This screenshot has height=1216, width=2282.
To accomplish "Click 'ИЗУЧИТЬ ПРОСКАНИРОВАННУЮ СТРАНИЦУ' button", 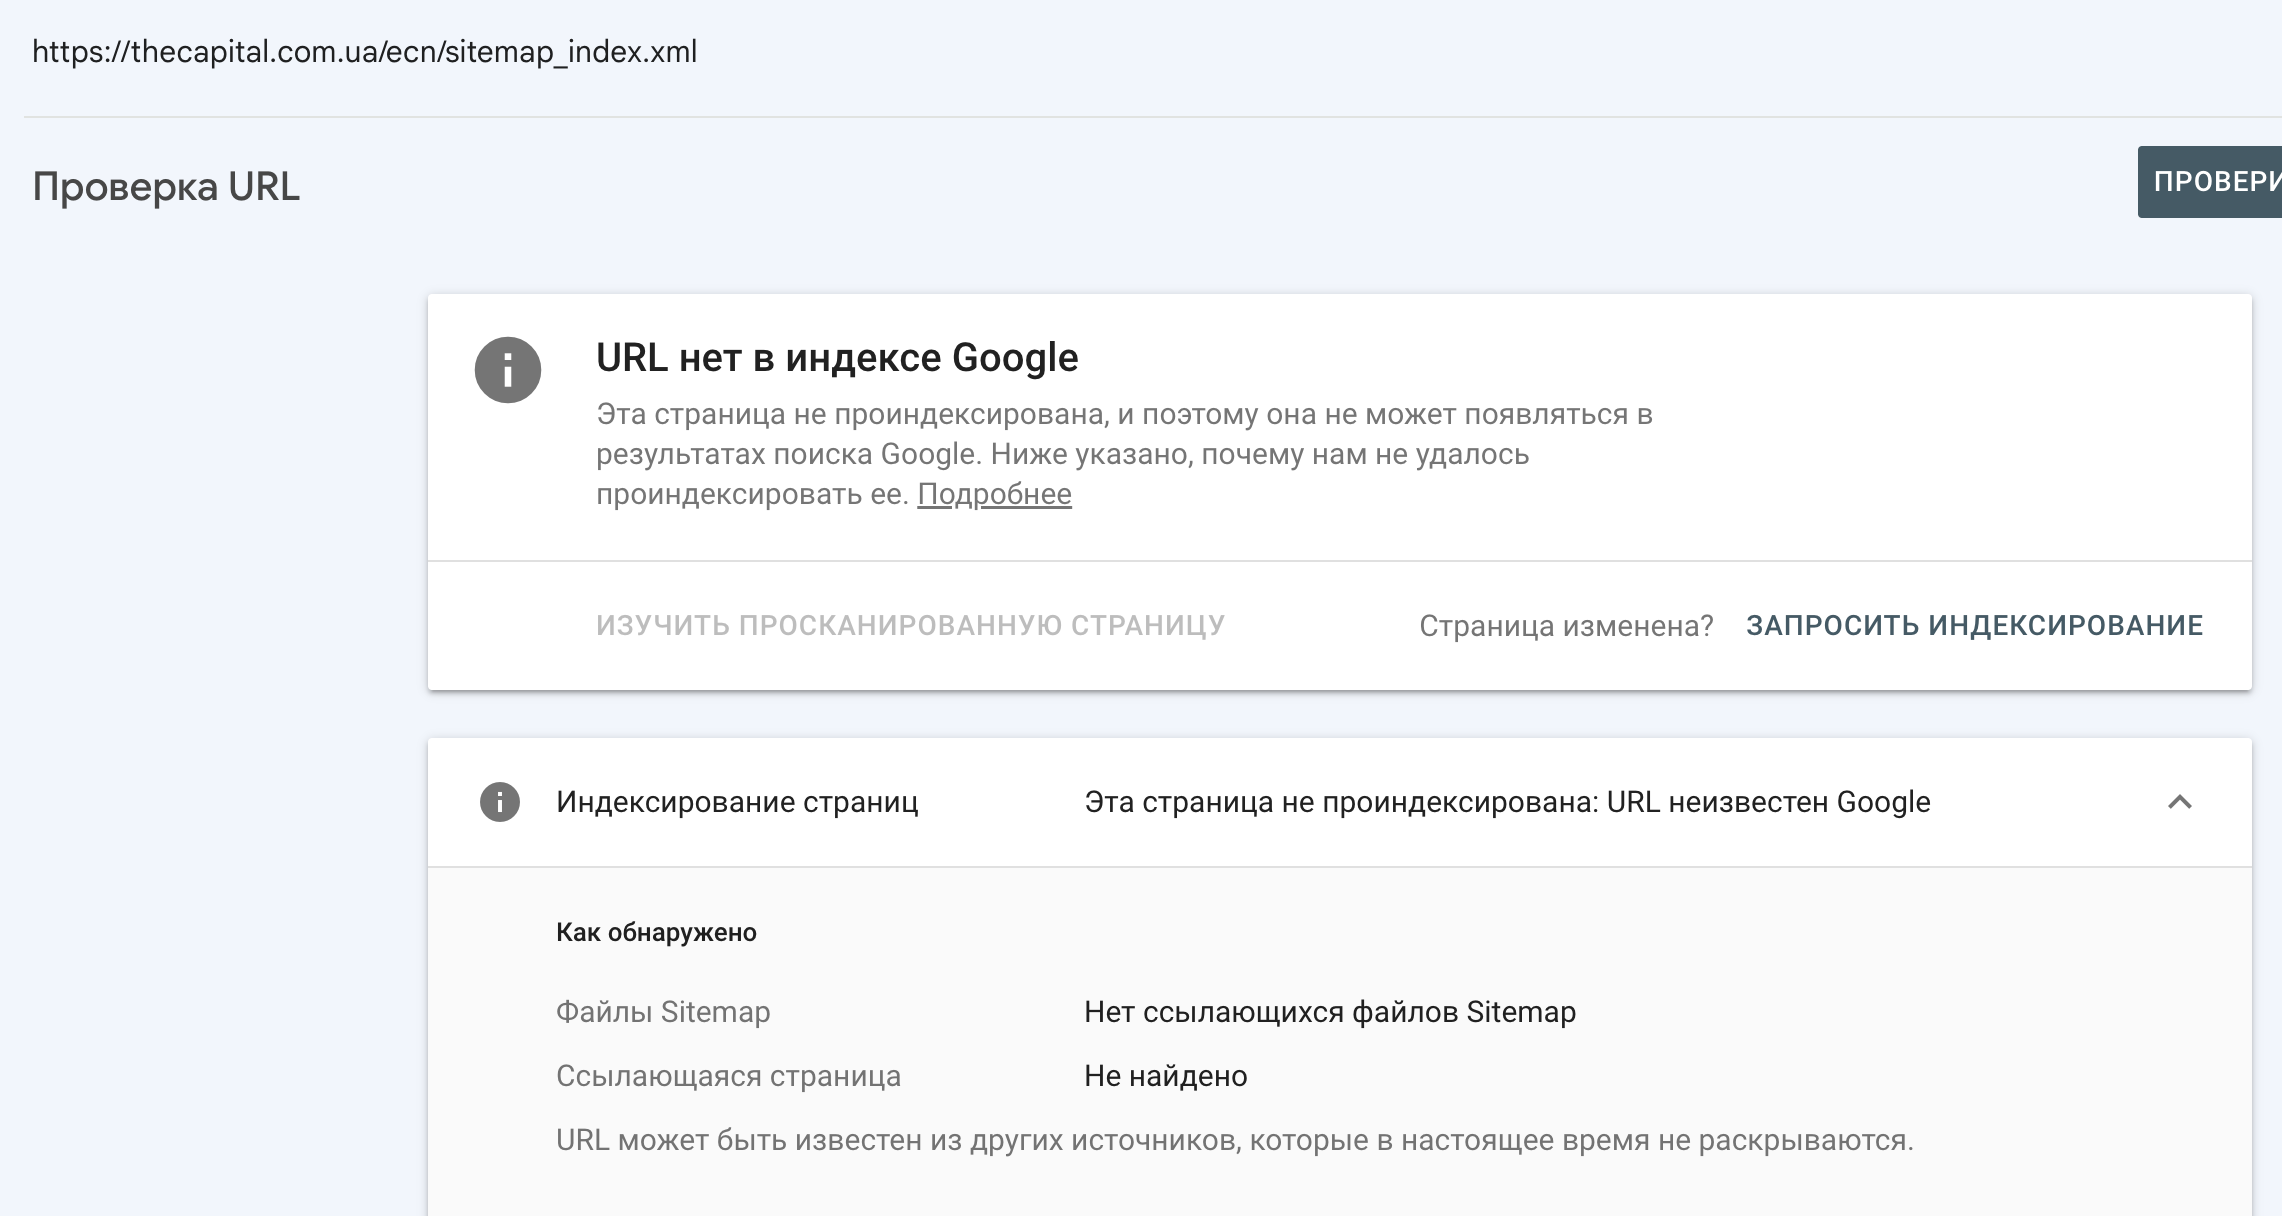I will point(910,625).
